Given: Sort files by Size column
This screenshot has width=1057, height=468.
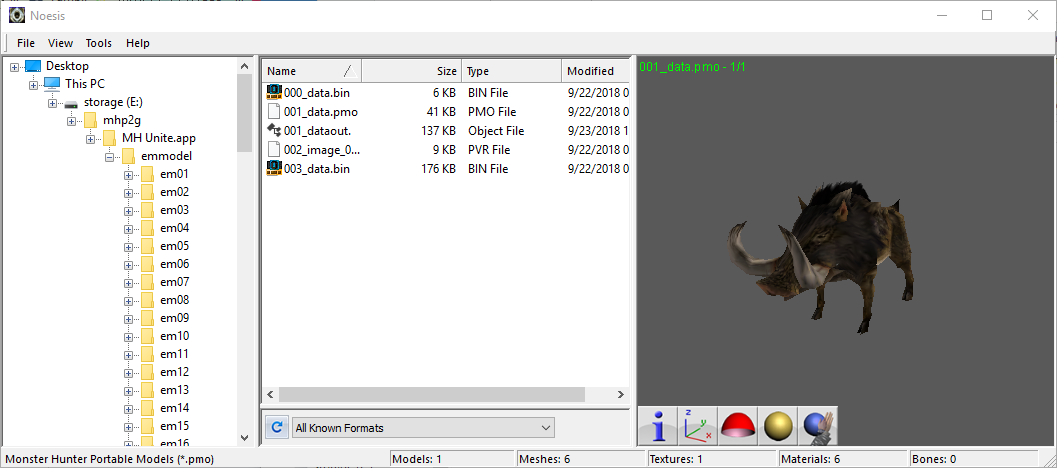Looking at the screenshot, I should pos(411,71).
